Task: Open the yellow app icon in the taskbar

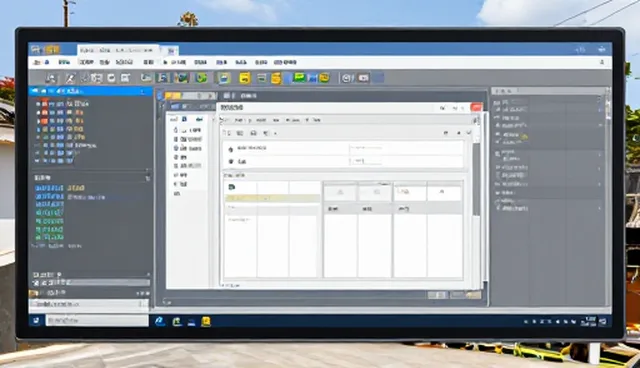Action: coord(206,321)
